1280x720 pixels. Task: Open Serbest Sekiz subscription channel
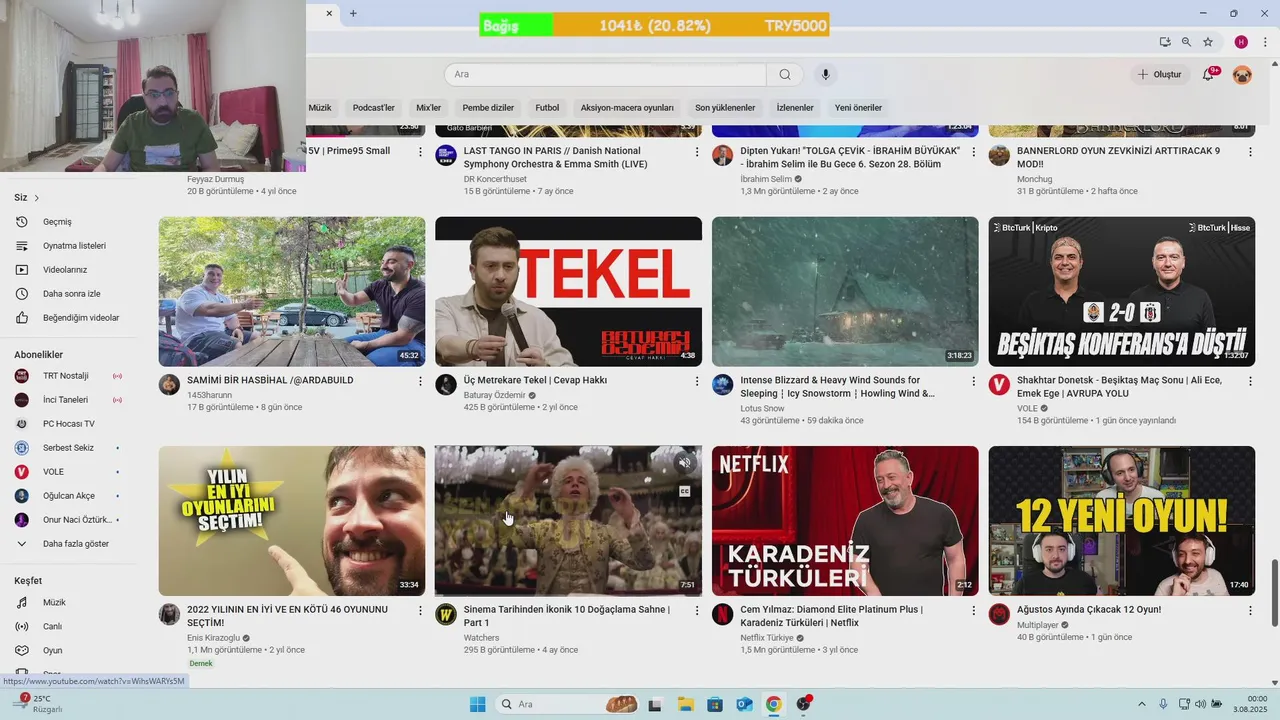point(68,448)
